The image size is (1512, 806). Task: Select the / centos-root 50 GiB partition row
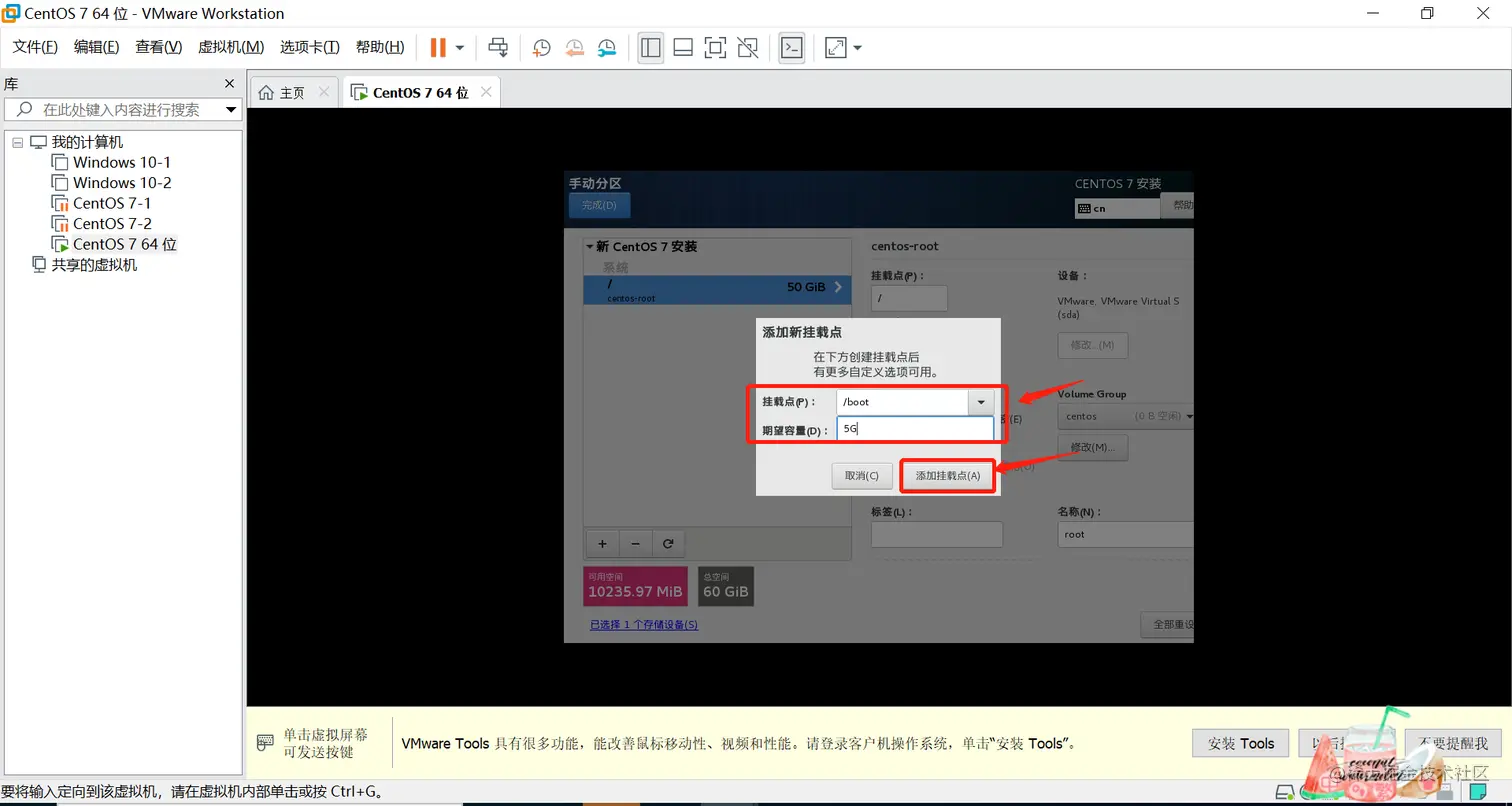[x=717, y=289]
